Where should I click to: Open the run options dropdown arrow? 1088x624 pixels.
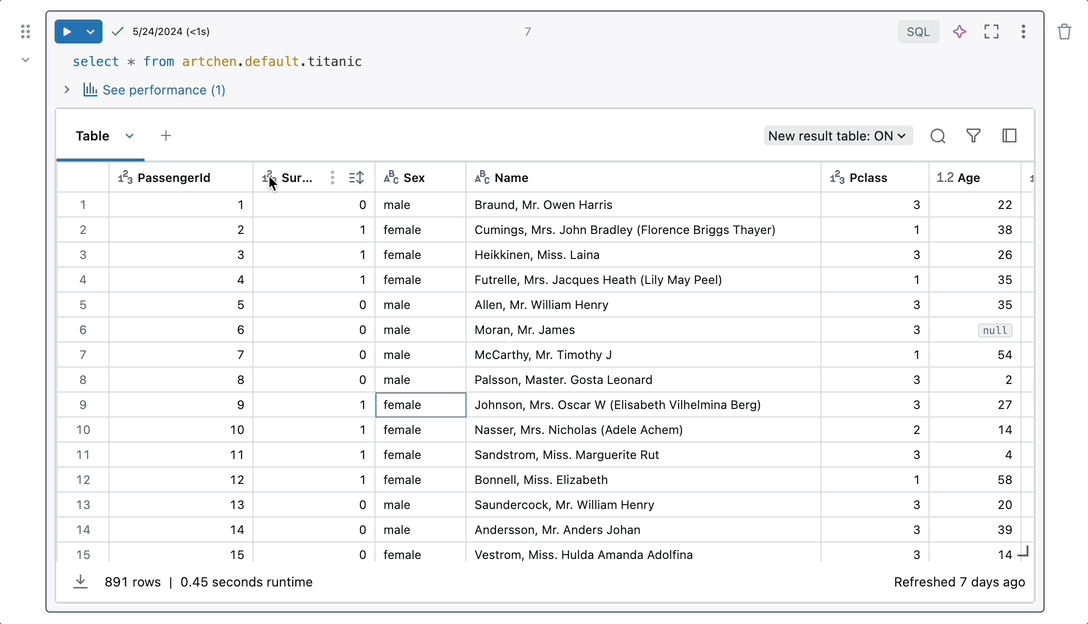coord(91,32)
